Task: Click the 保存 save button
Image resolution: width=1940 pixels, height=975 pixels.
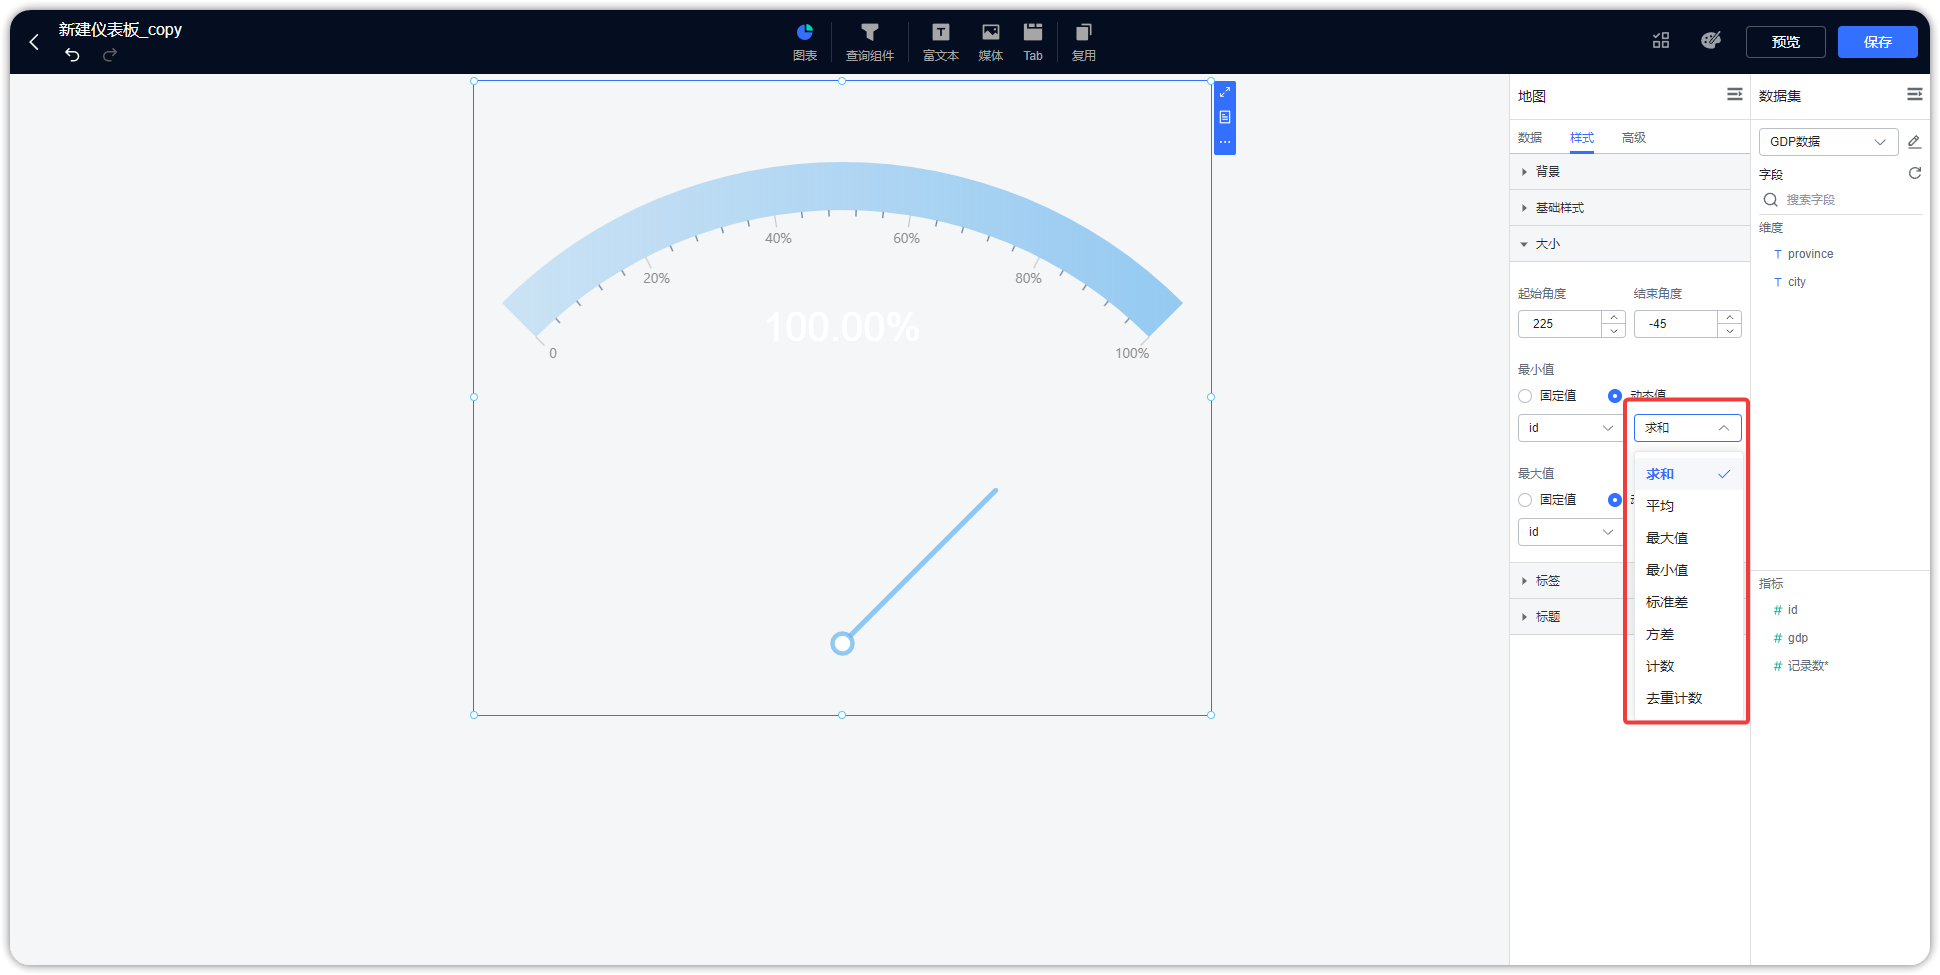Action: click(x=1877, y=42)
